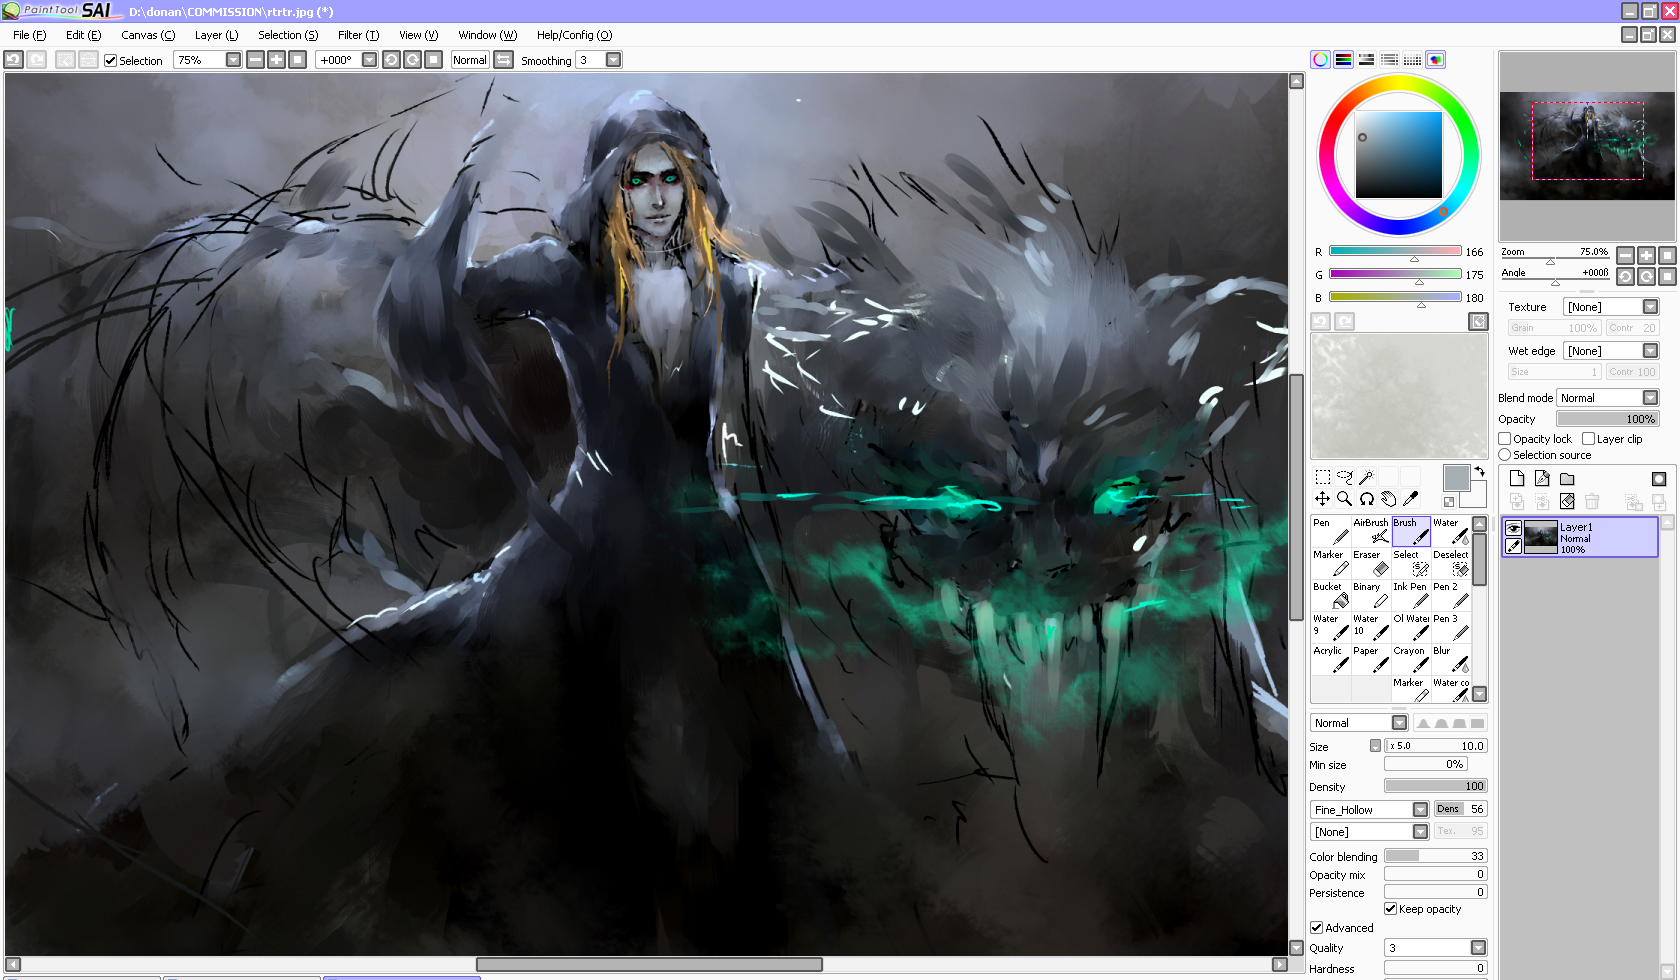Uncheck the Keep opacity checkbox
This screenshot has width=1680, height=980.
click(1391, 909)
